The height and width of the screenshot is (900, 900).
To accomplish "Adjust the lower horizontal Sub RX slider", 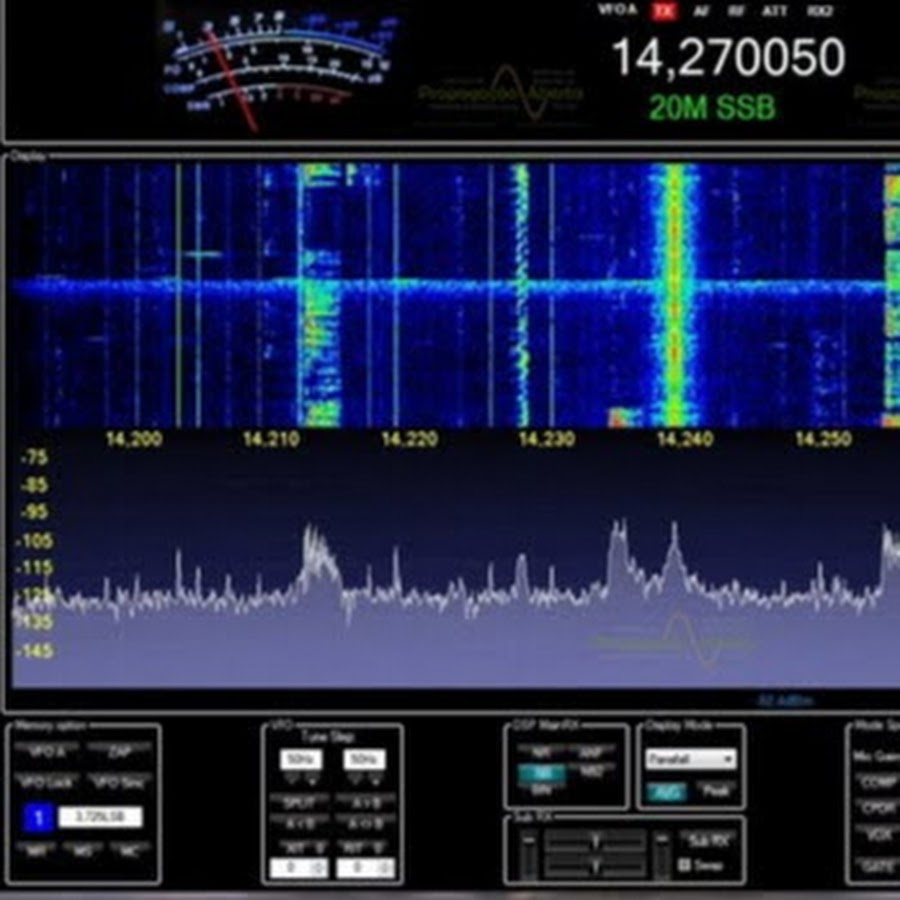I will (x=595, y=864).
